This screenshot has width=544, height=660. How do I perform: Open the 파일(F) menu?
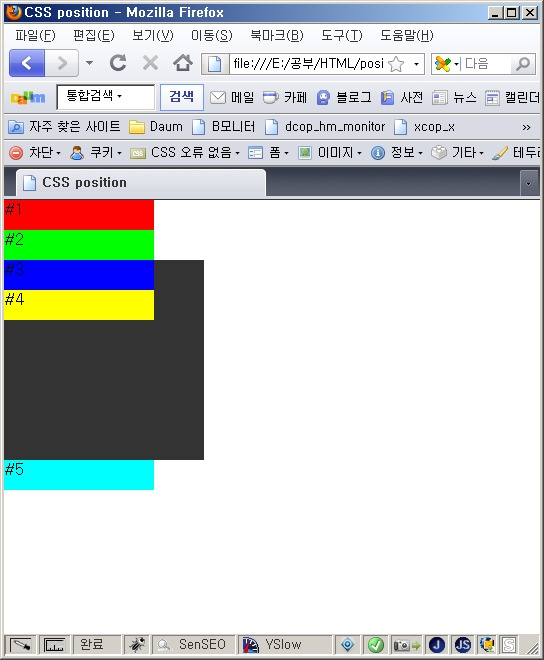(35, 35)
